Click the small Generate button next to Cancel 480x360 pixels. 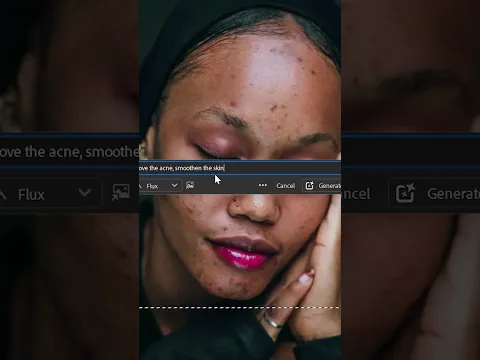point(322,186)
